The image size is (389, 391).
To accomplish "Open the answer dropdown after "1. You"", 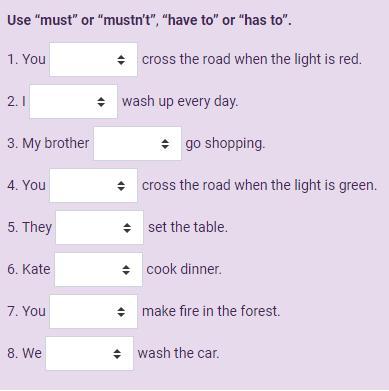I will coord(93,59).
